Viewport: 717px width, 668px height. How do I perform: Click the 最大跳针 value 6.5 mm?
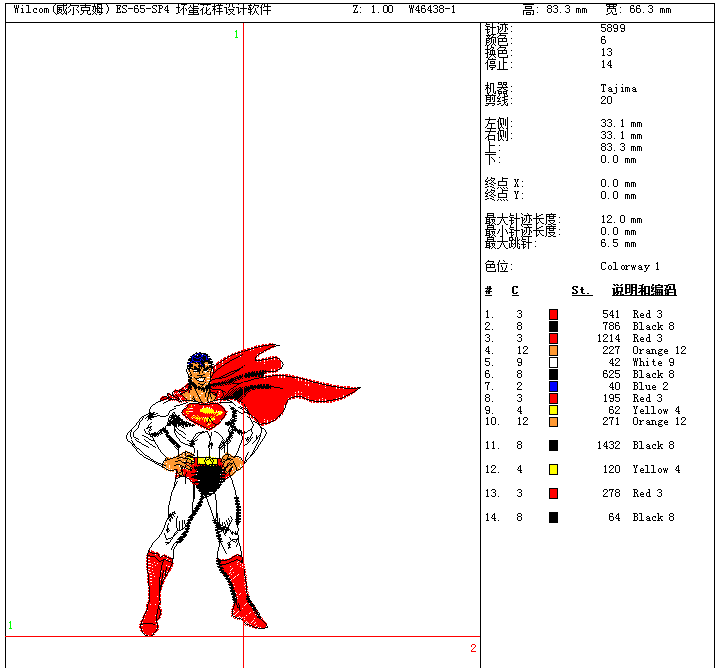coord(618,244)
